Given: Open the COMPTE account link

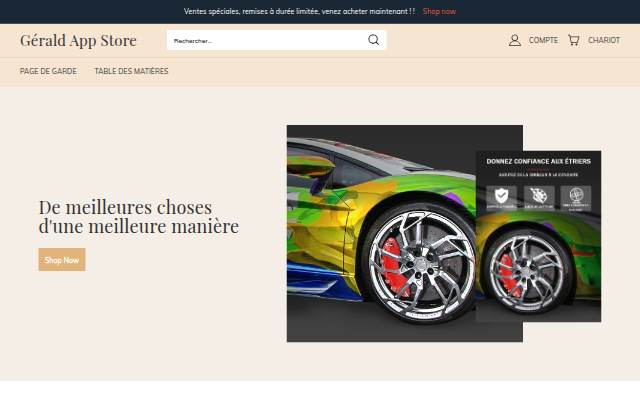Looking at the screenshot, I should pos(543,40).
